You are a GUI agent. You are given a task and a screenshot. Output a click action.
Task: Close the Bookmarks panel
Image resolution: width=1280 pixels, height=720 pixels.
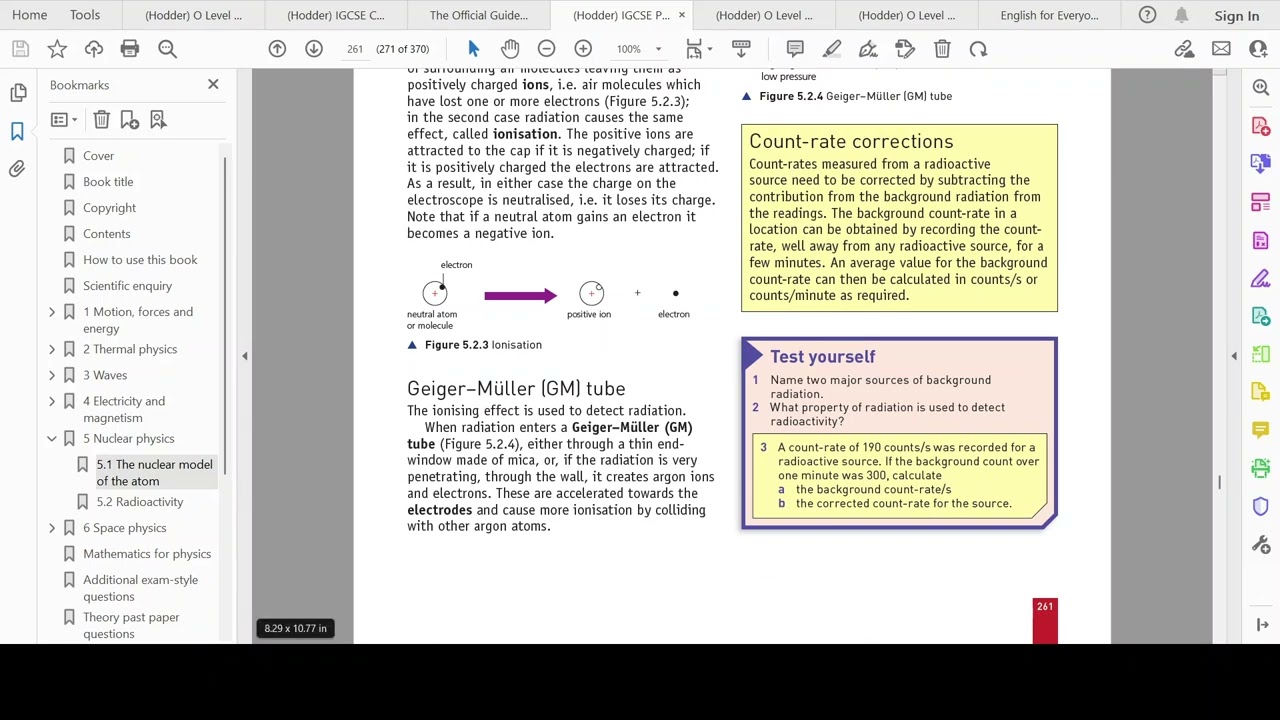213,85
